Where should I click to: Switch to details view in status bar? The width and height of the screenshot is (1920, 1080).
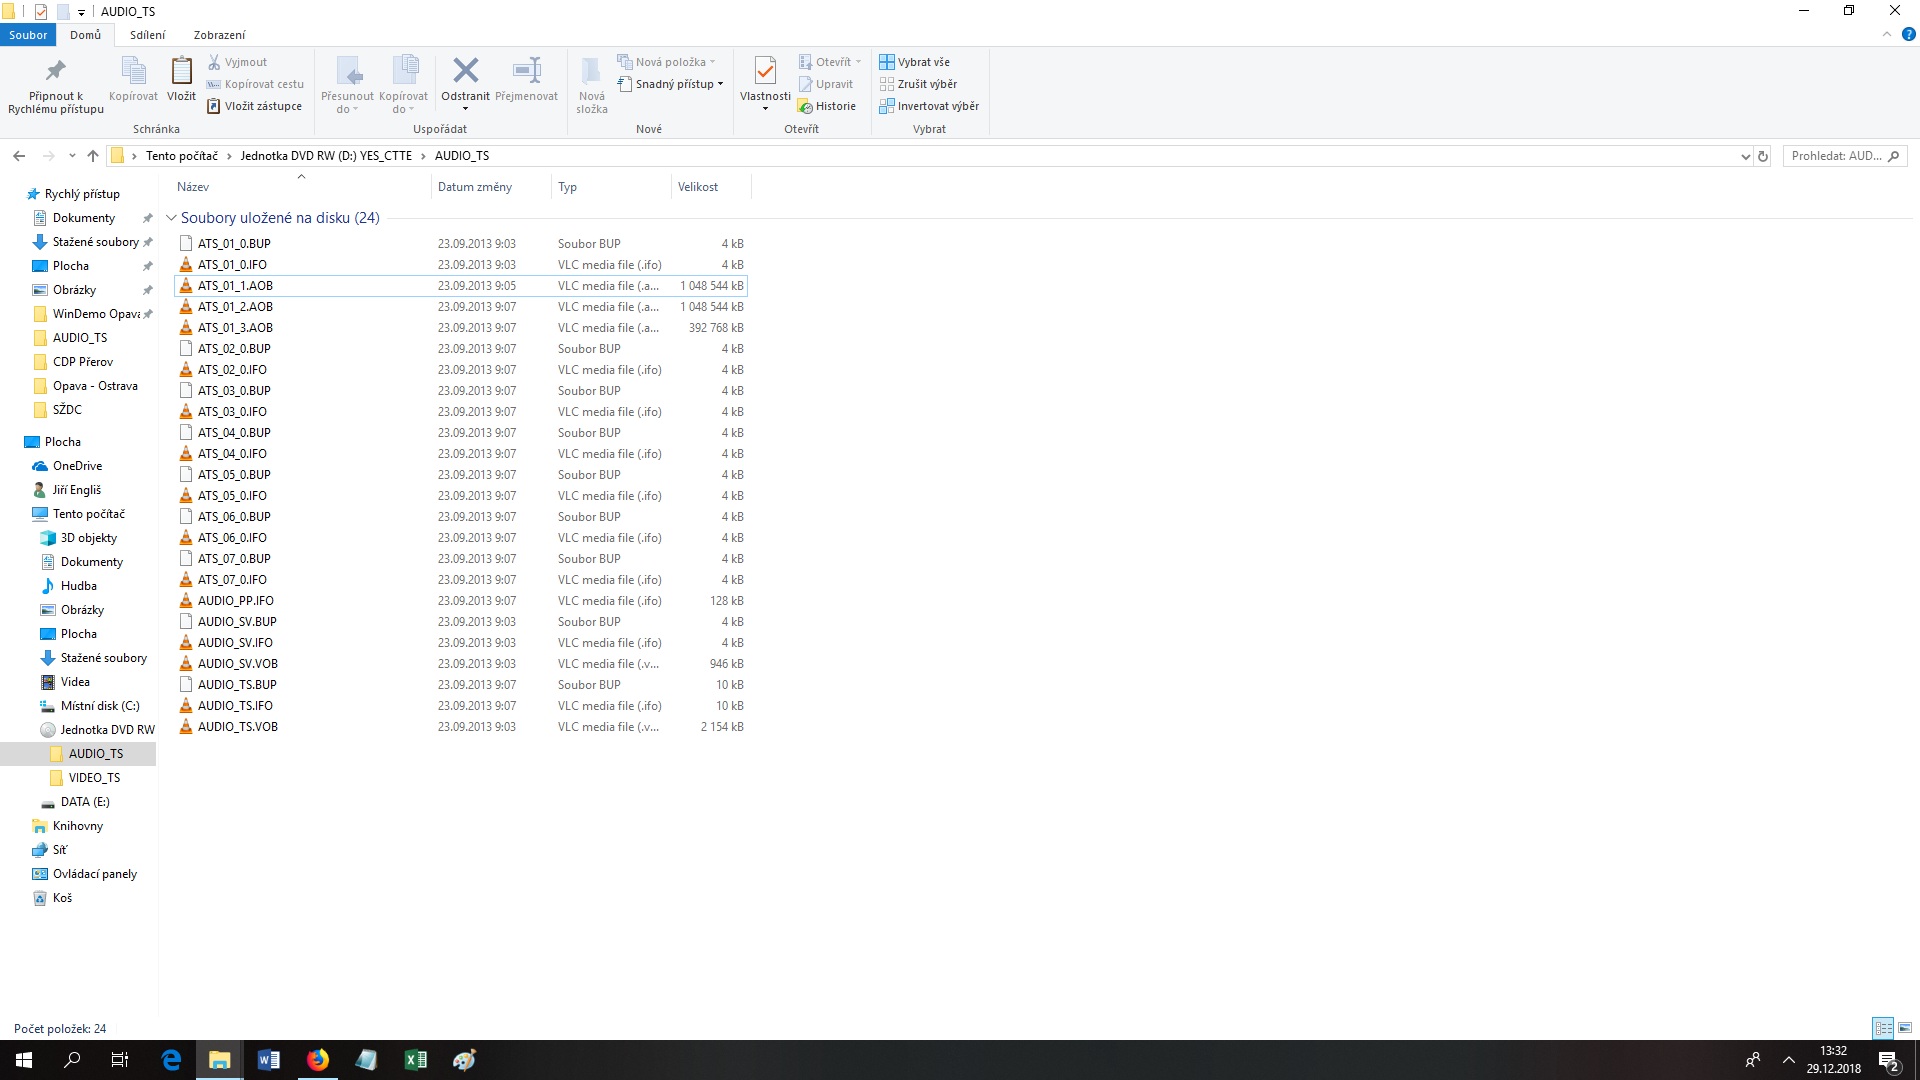pos(1883,1028)
